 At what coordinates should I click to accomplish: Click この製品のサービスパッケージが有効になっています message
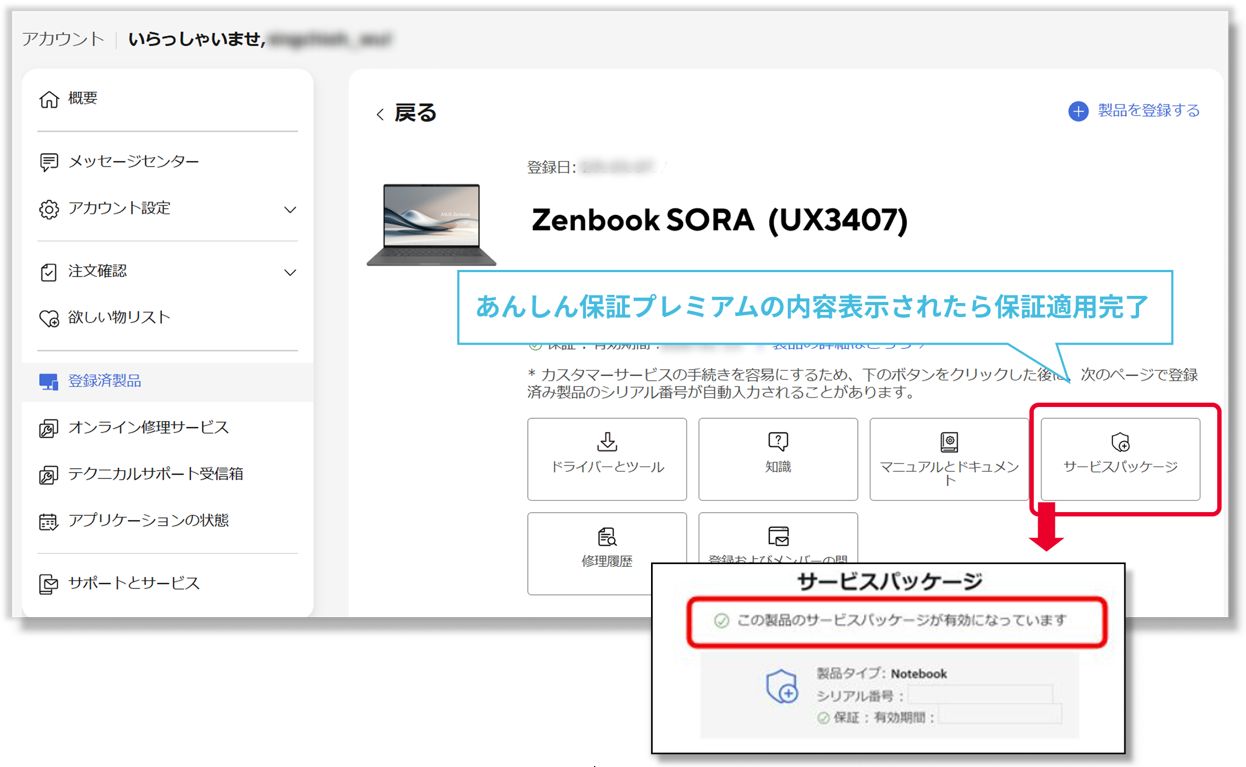[x=902, y=620]
